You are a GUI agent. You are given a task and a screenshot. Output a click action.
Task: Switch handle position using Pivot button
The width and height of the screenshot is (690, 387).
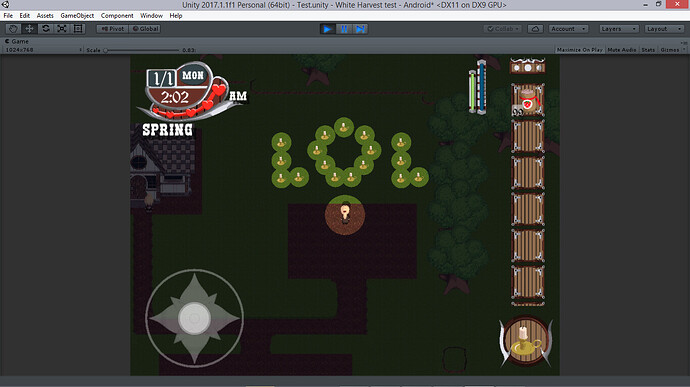pyautogui.click(x=113, y=29)
